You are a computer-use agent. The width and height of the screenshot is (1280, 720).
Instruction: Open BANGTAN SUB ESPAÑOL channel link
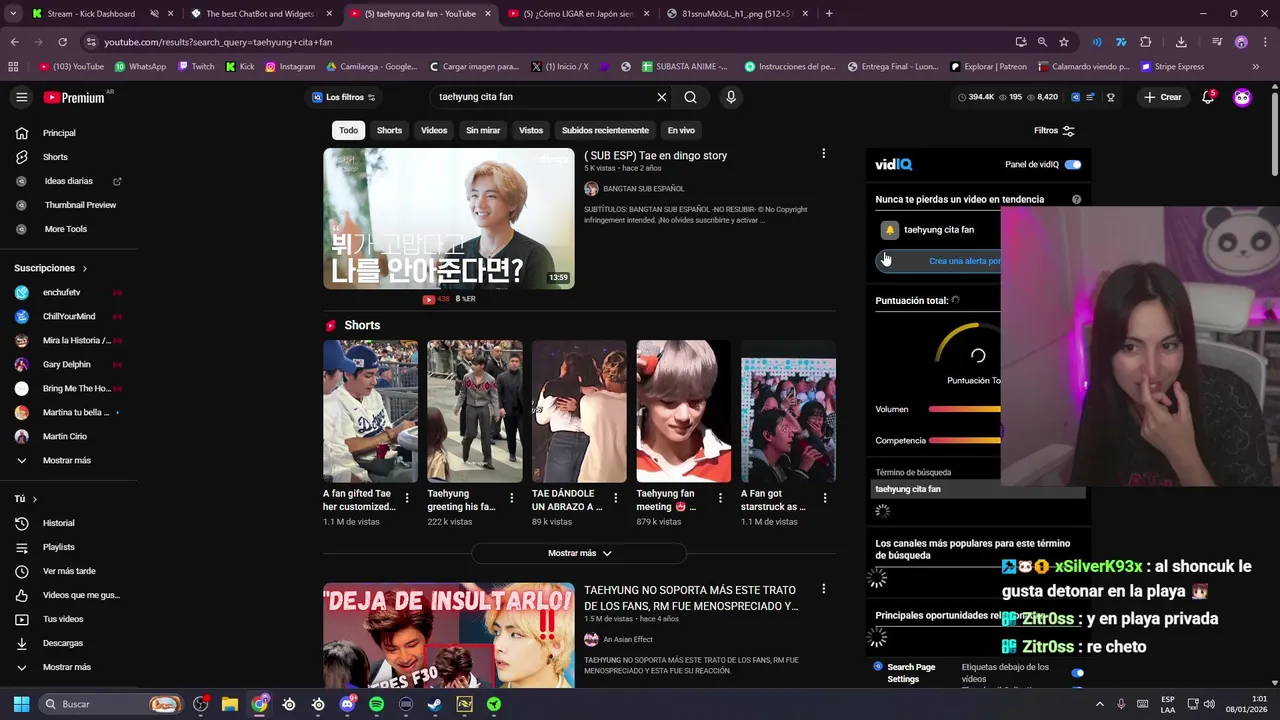(643, 189)
